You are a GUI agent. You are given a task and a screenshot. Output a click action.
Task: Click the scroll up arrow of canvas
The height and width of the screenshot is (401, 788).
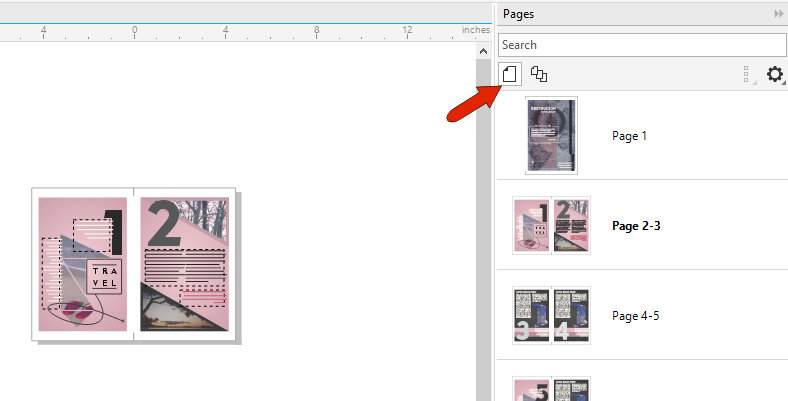(483, 51)
